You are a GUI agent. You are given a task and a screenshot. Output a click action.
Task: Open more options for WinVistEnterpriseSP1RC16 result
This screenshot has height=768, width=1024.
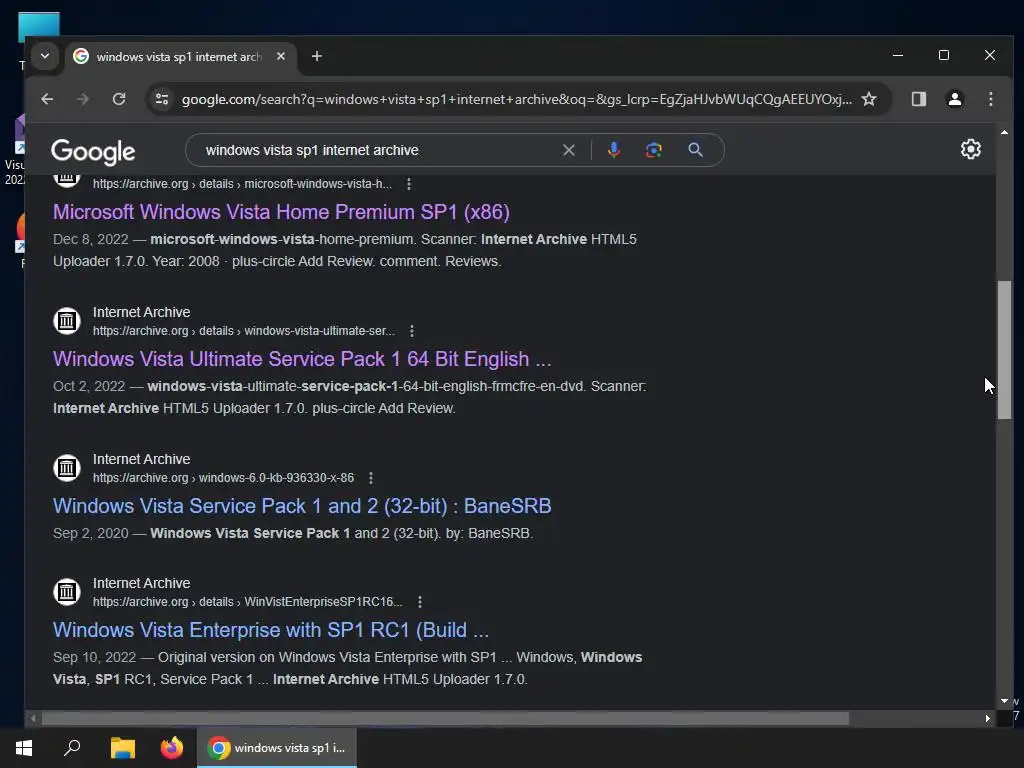click(x=420, y=602)
